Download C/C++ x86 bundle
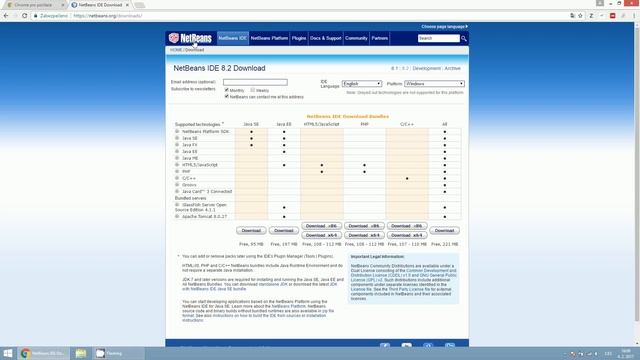Viewport: 640px width, 360px height. [x=407, y=226]
